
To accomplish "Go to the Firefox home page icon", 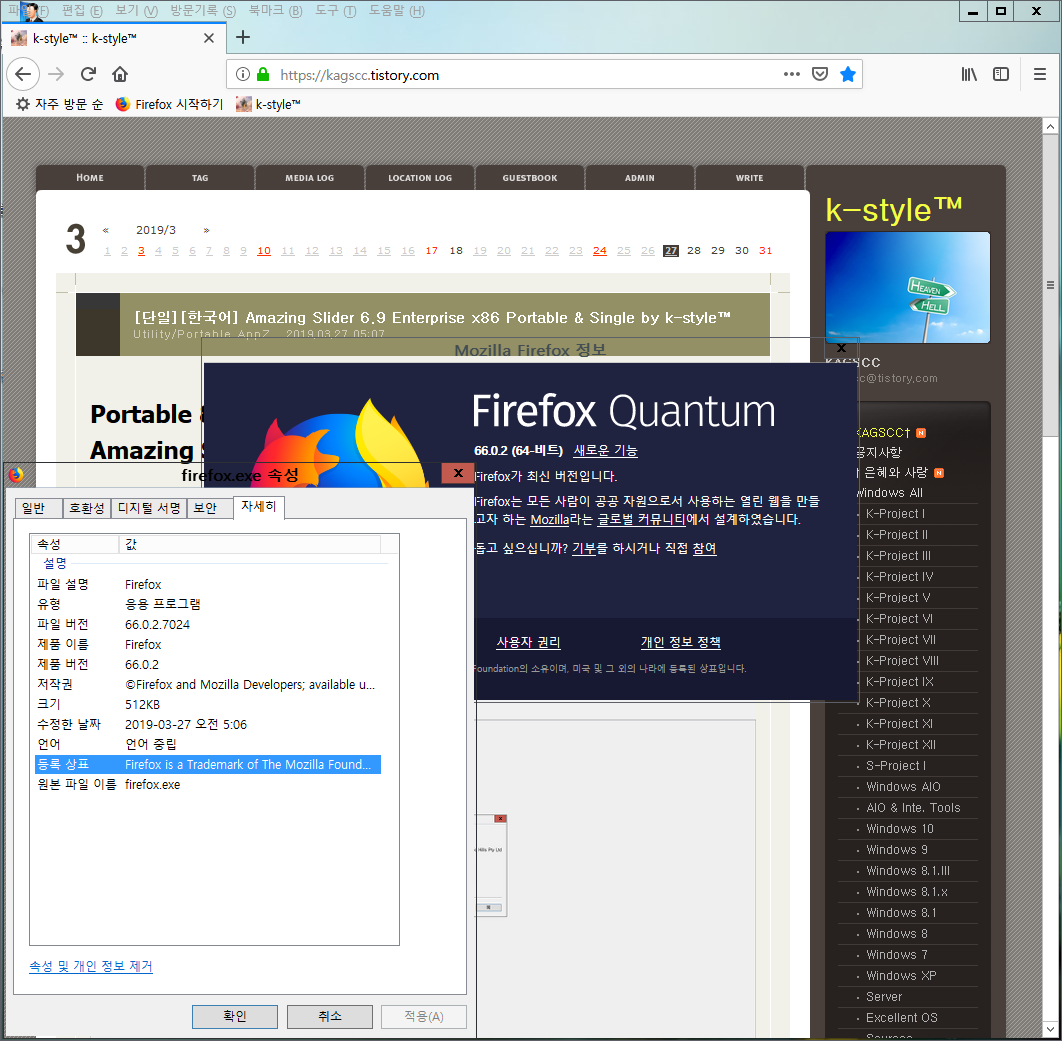I will click(x=120, y=75).
